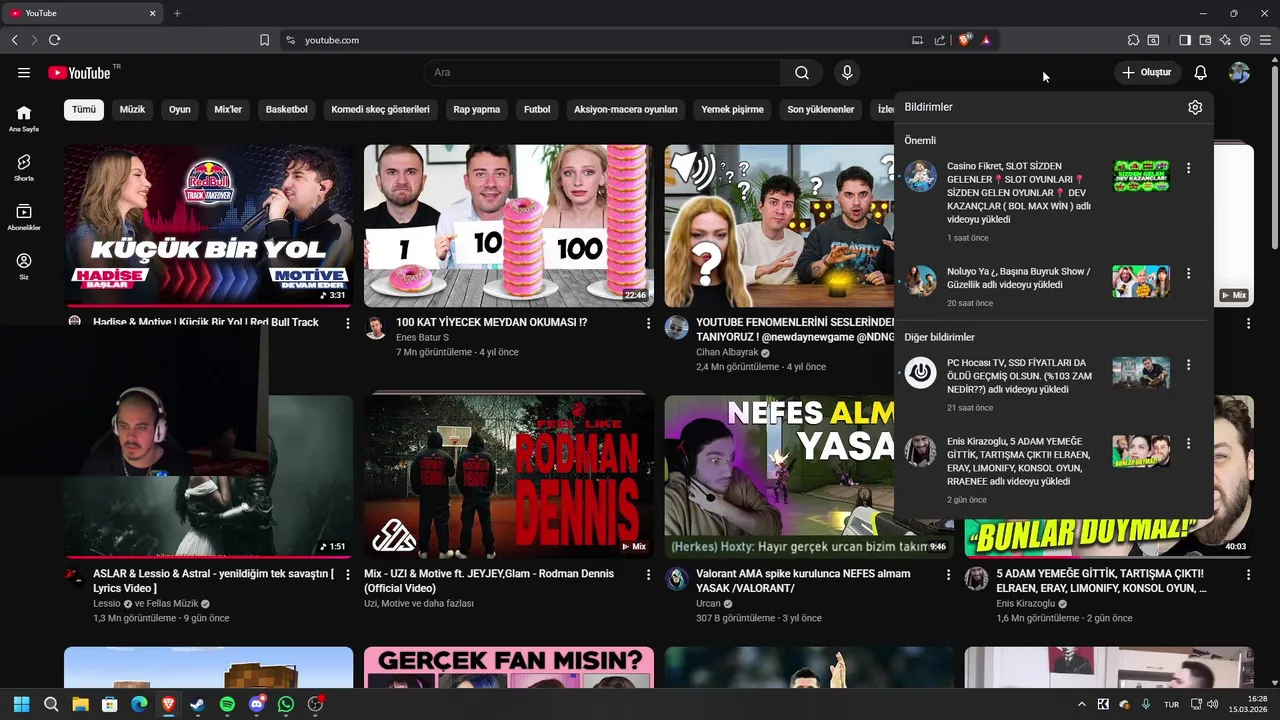Select the Komedi skeç gösterileri chip
Viewport: 1280px width, 720px height.
coord(380,109)
